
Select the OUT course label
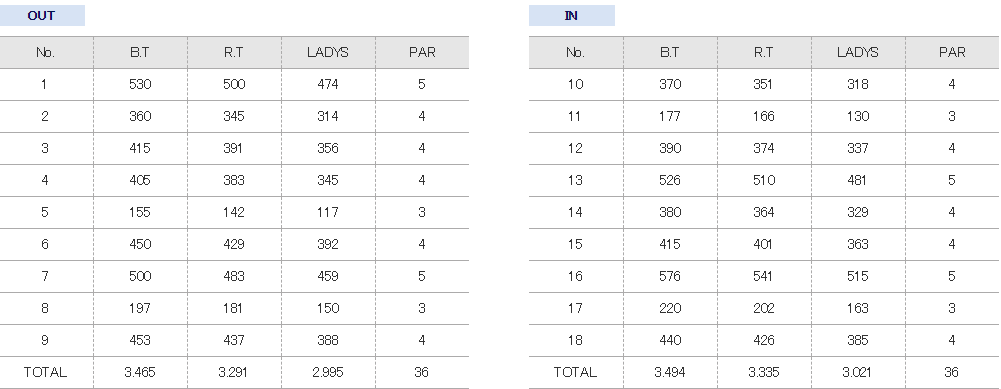(x=41, y=15)
